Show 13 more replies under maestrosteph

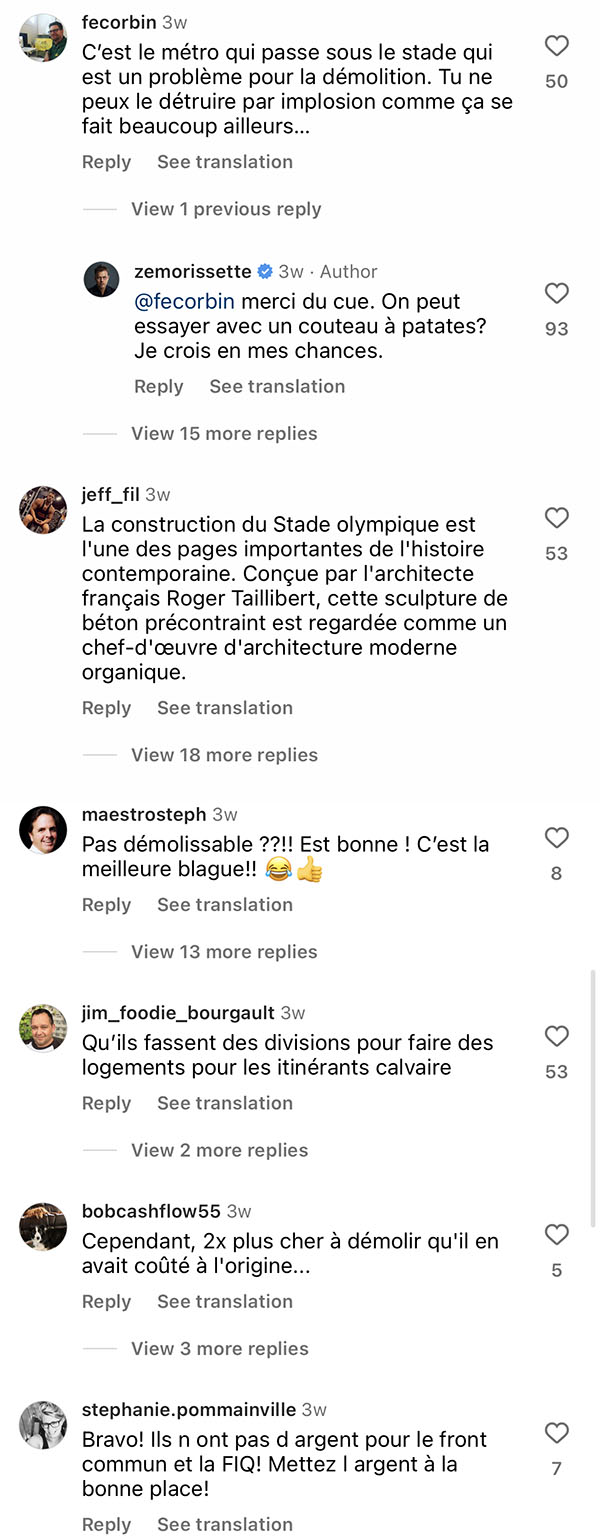[224, 952]
